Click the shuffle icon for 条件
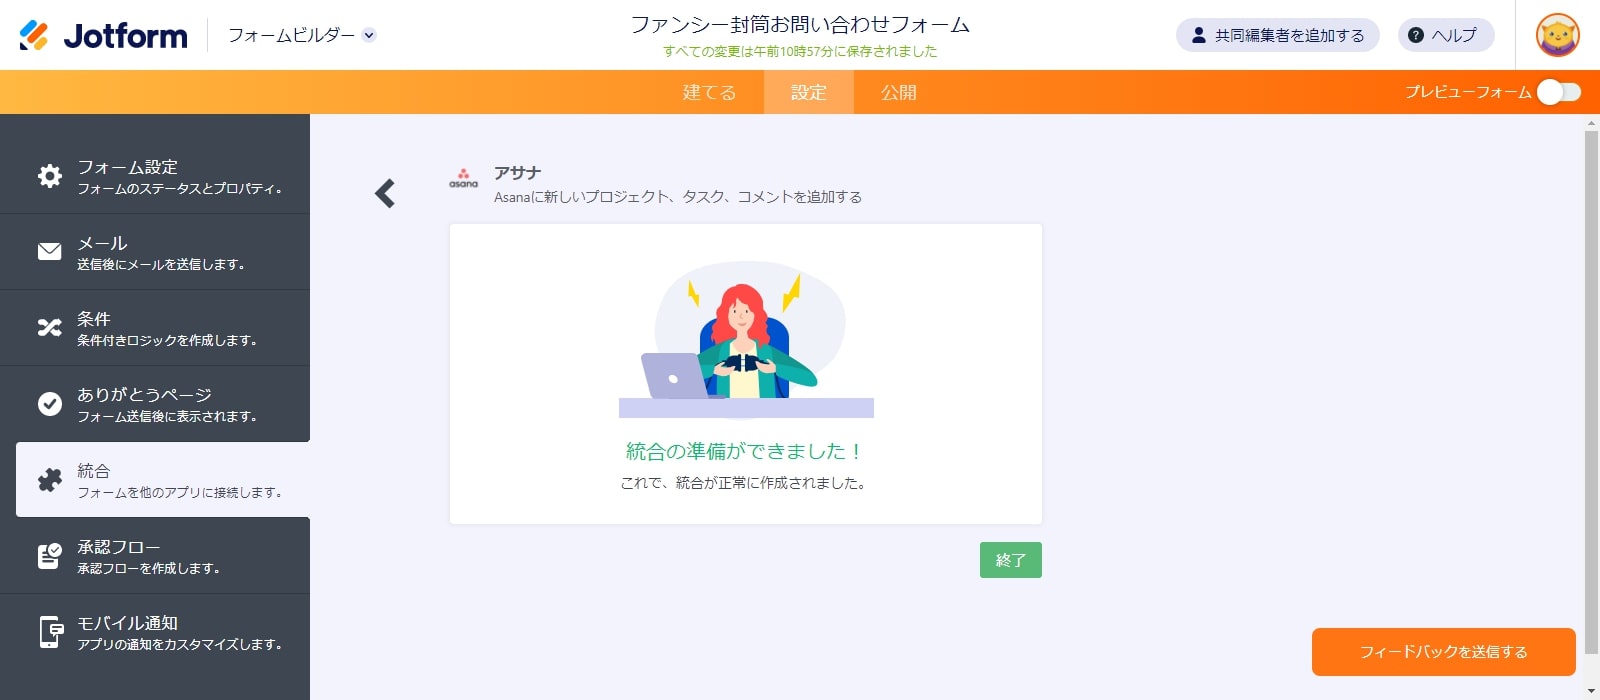The image size is (1600, 700). (x=49, y=328)
